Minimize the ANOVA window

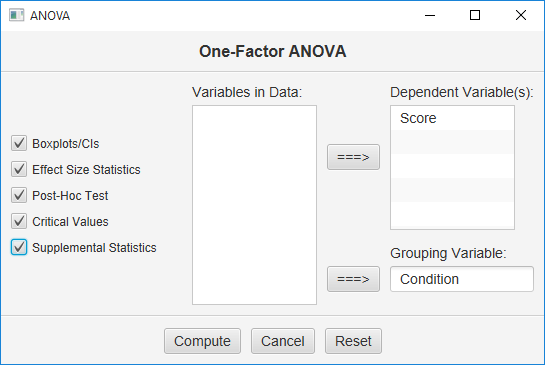pos(430,15)
